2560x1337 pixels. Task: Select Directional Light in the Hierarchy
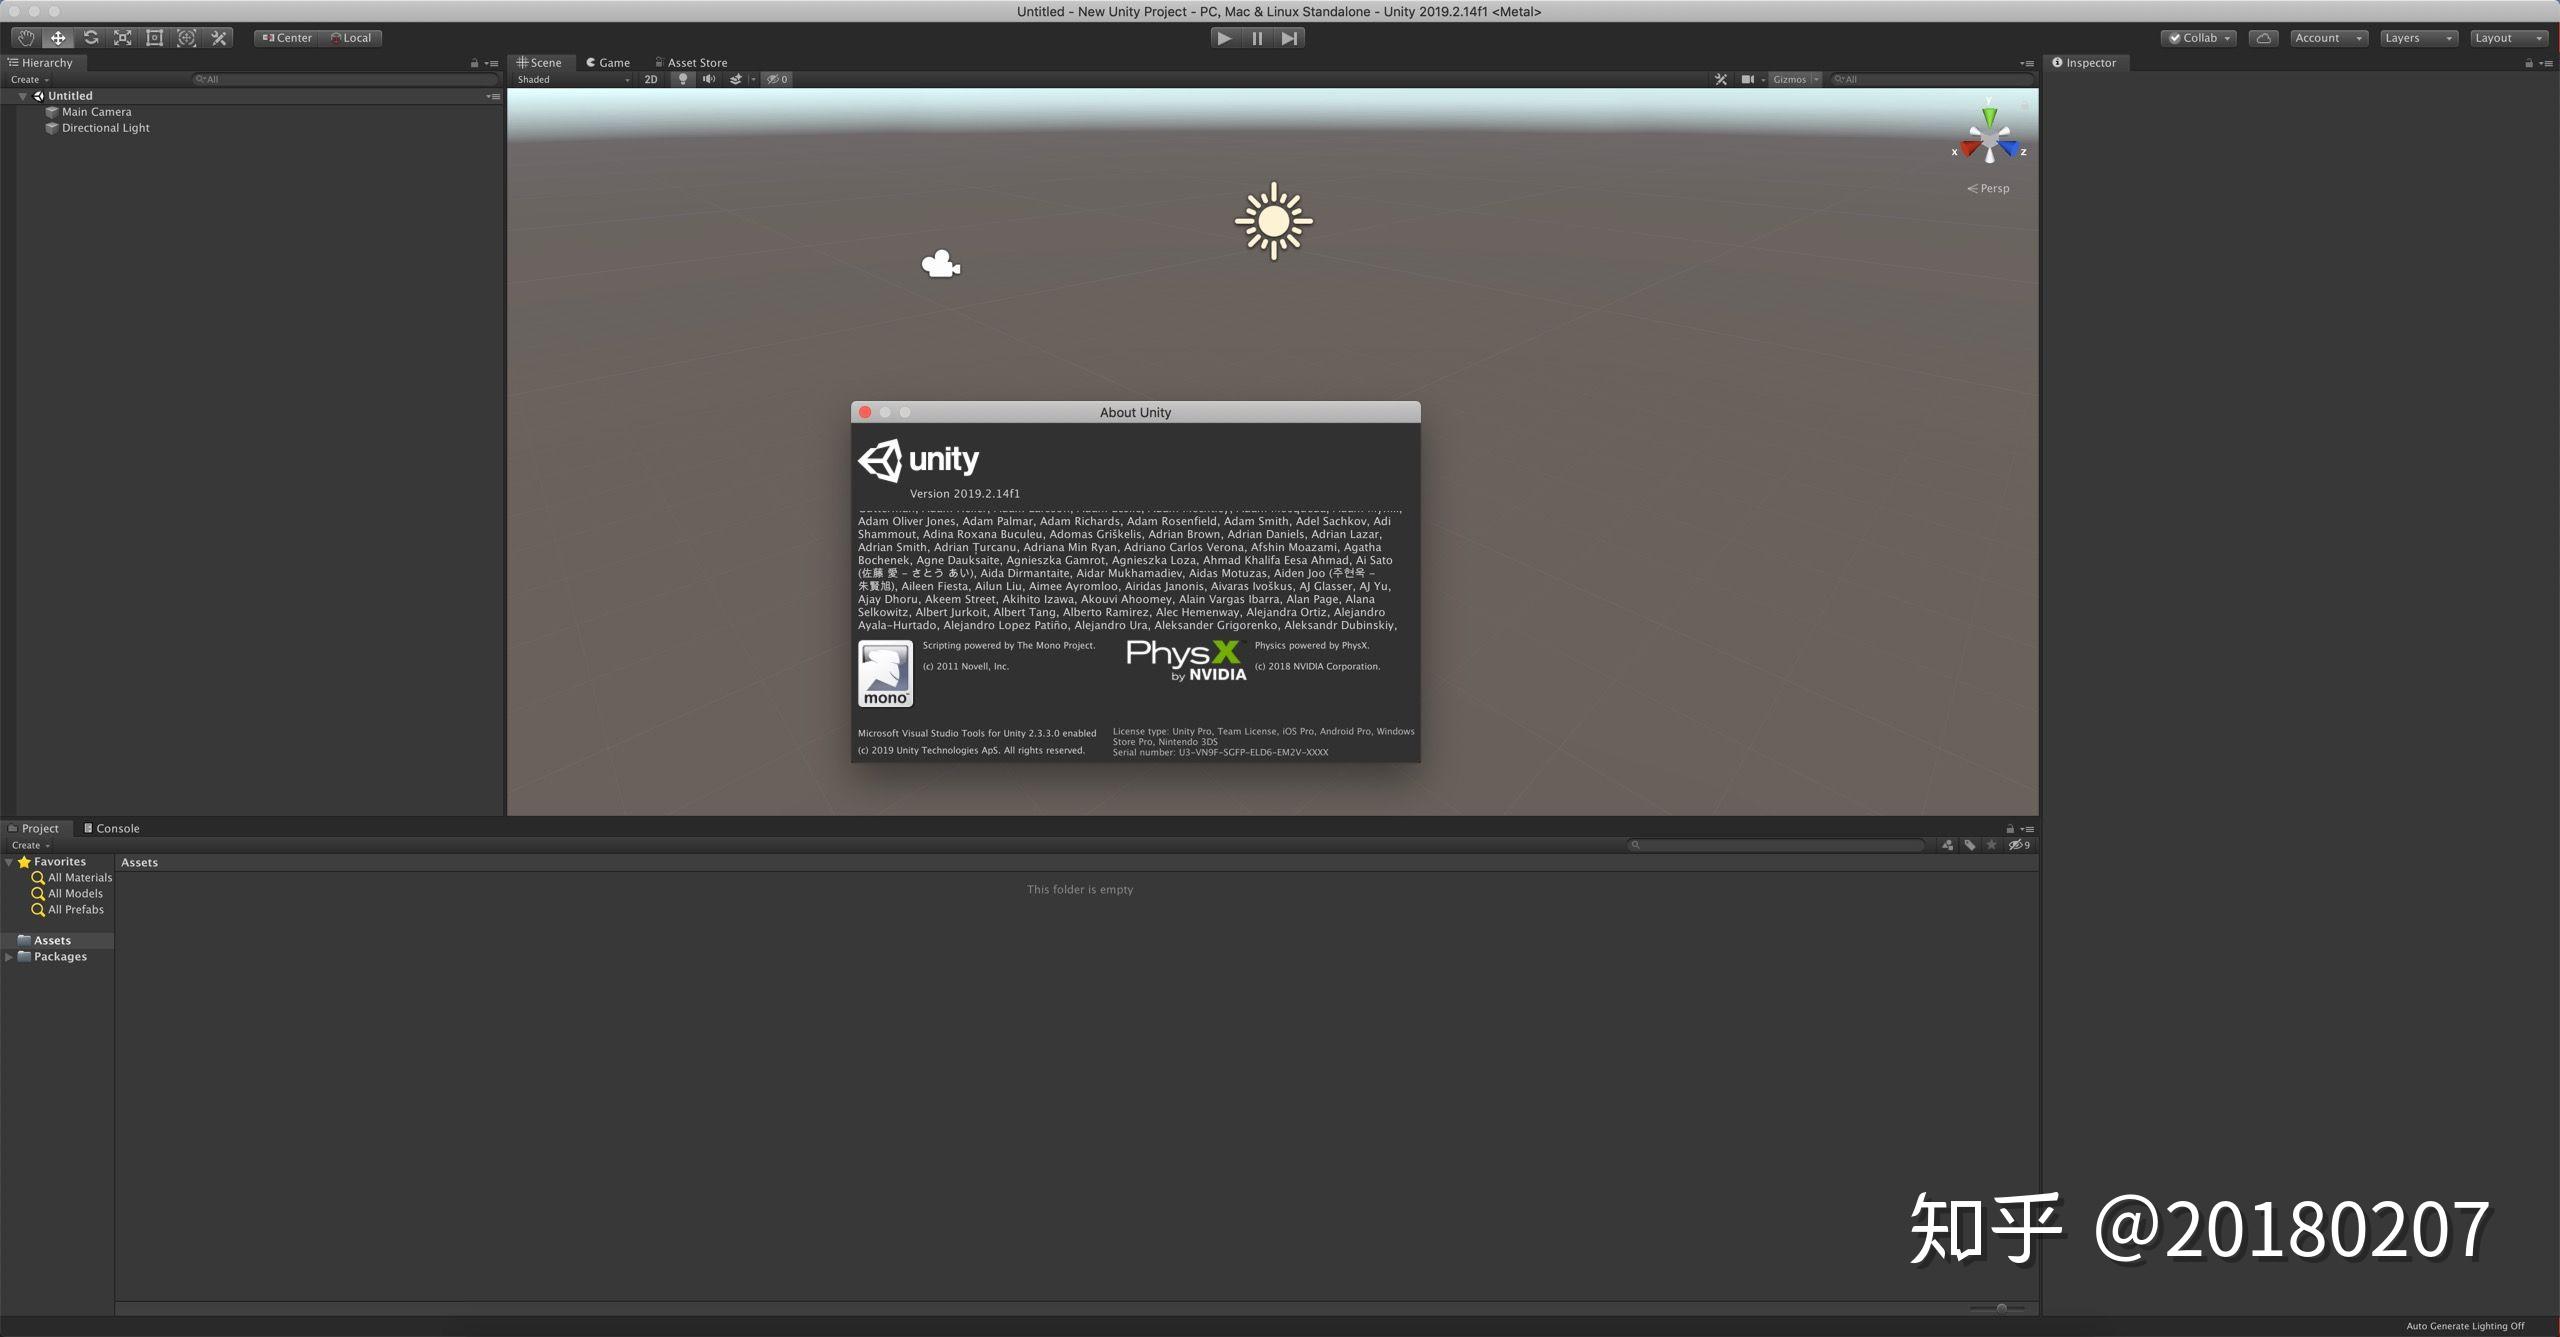[x=105, y=127]
